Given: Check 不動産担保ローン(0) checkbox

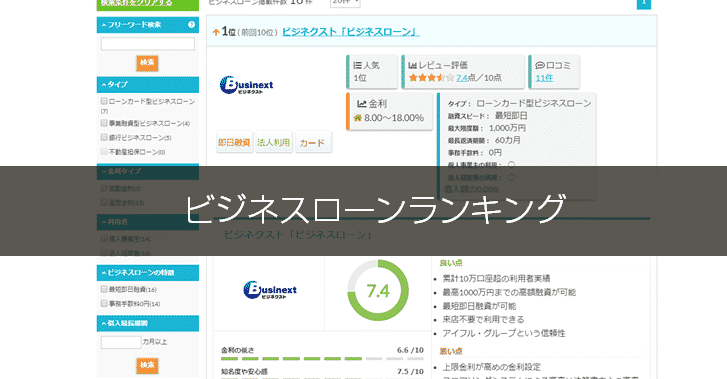Looking at the screenshot, I should [104, 152].
